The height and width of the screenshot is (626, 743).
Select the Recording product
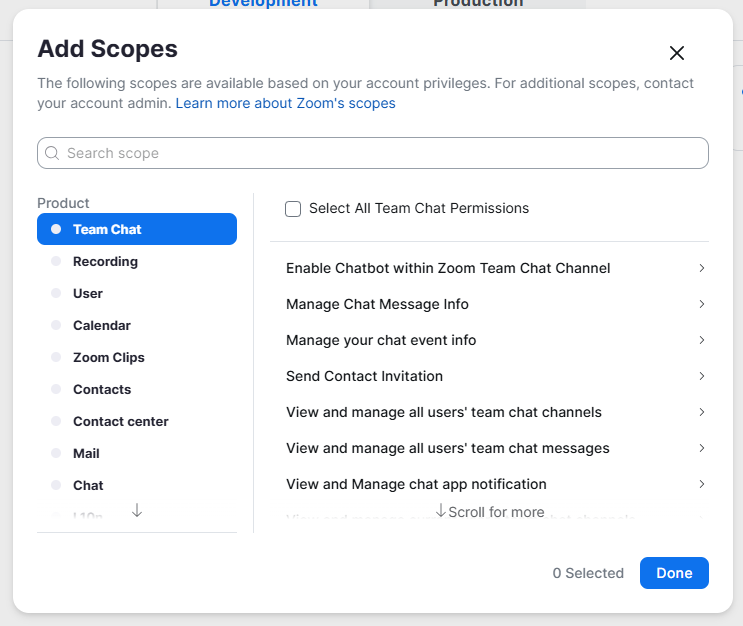point(137,261)
